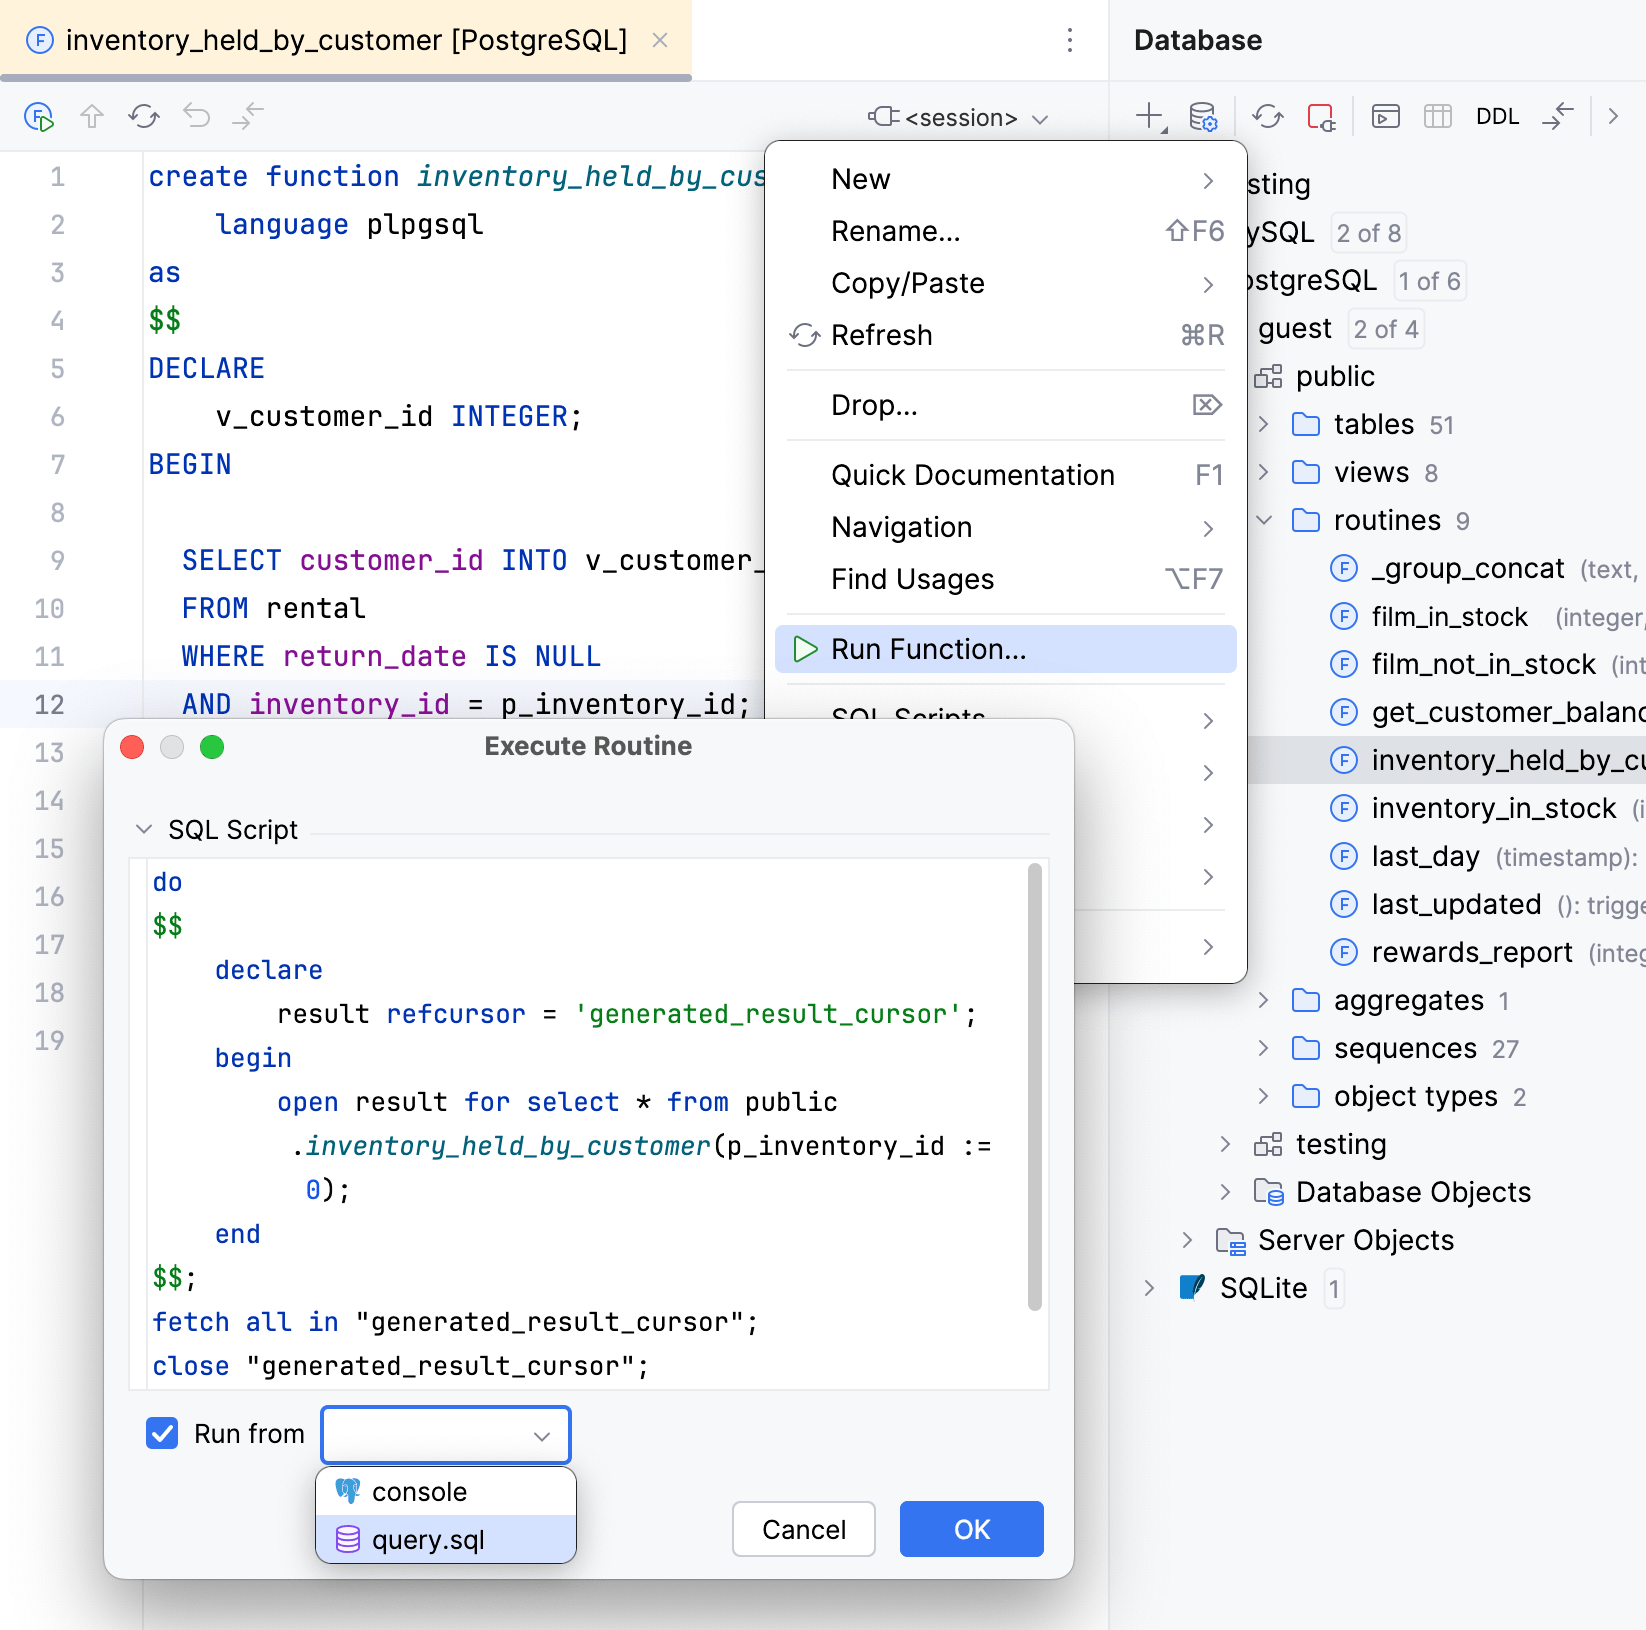Click the run routine icon in editor toolbar
The height and width of the screenshot is (1630, 1646).
[x=39, y=117]
